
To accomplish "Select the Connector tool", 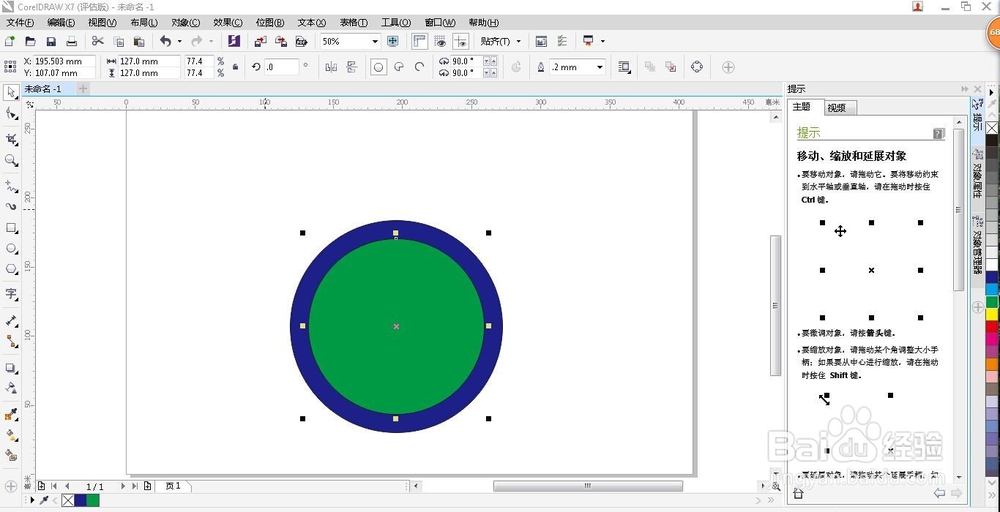I will coord(11,342).
